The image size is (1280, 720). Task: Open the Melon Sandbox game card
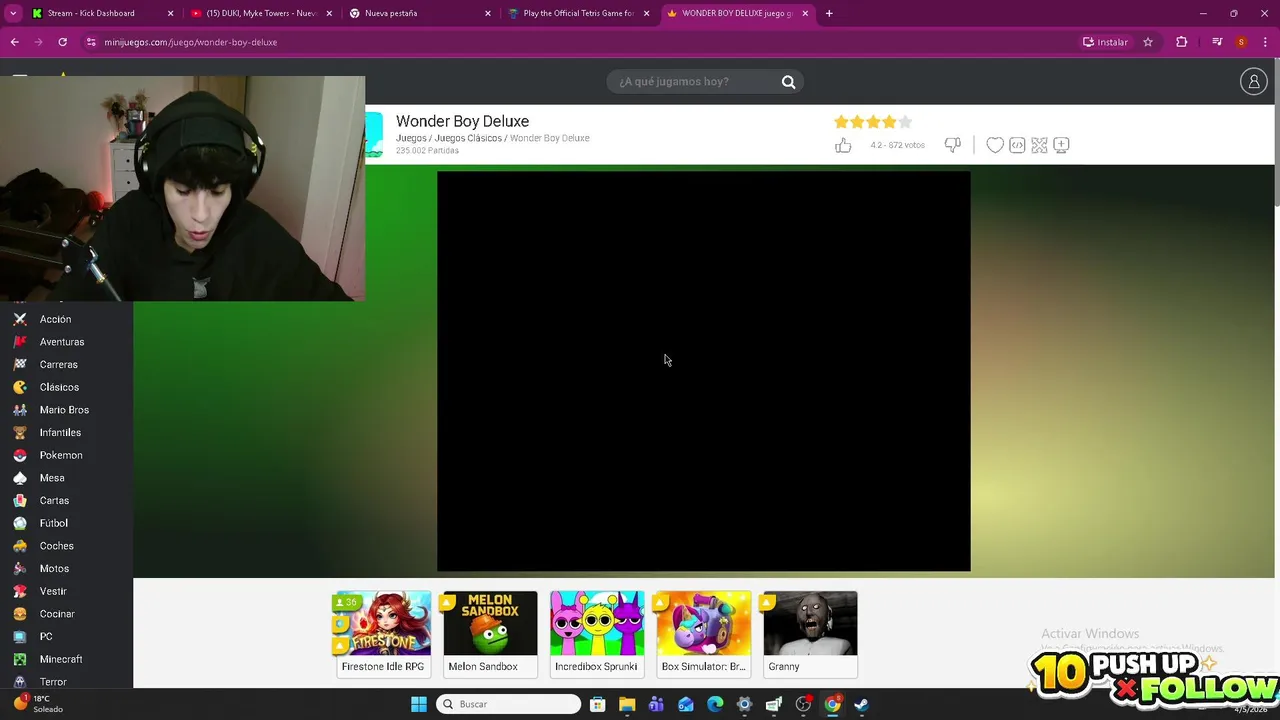coord(490,634)
